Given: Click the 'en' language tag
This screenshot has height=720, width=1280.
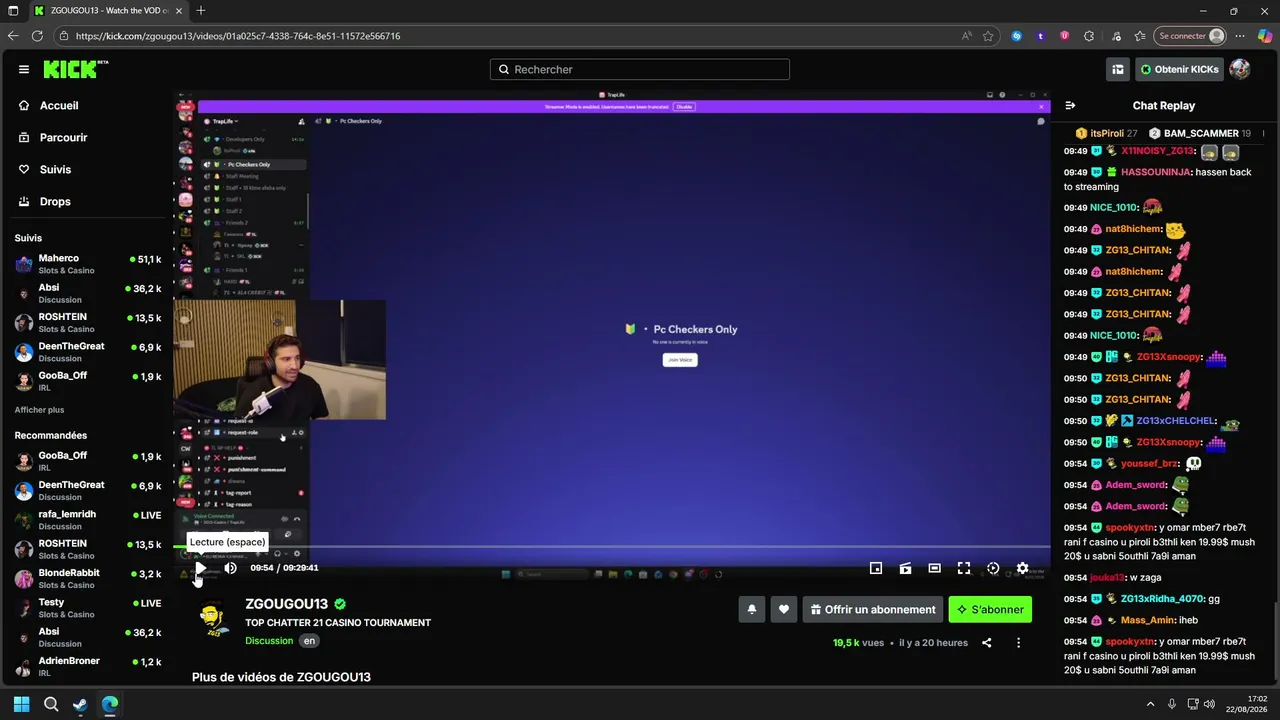Looking at the screenshot, I should pyautogui.click(x=309, y=641).
